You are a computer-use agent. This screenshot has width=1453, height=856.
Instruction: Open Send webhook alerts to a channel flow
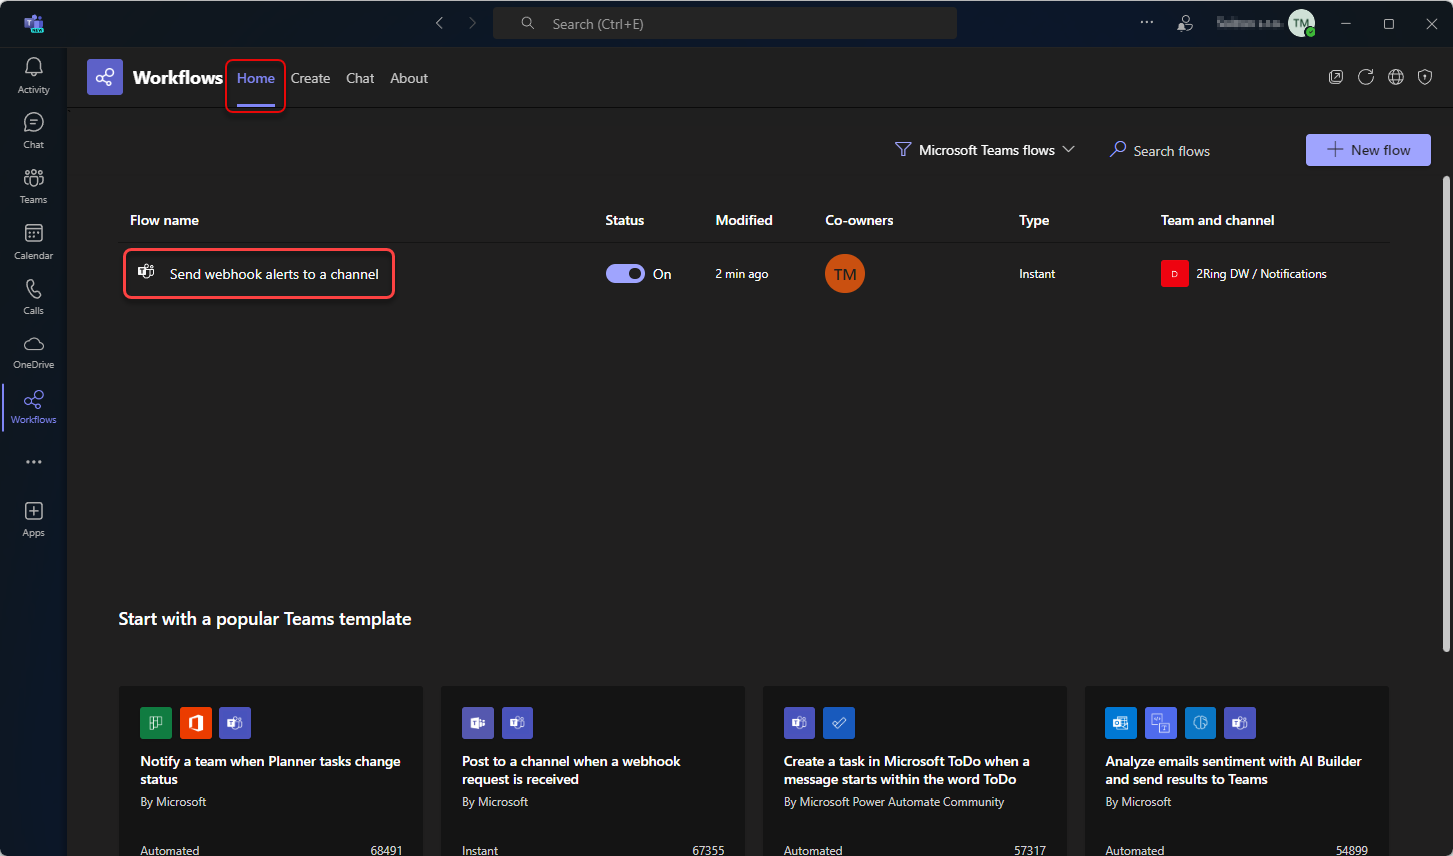click(273, 274)
